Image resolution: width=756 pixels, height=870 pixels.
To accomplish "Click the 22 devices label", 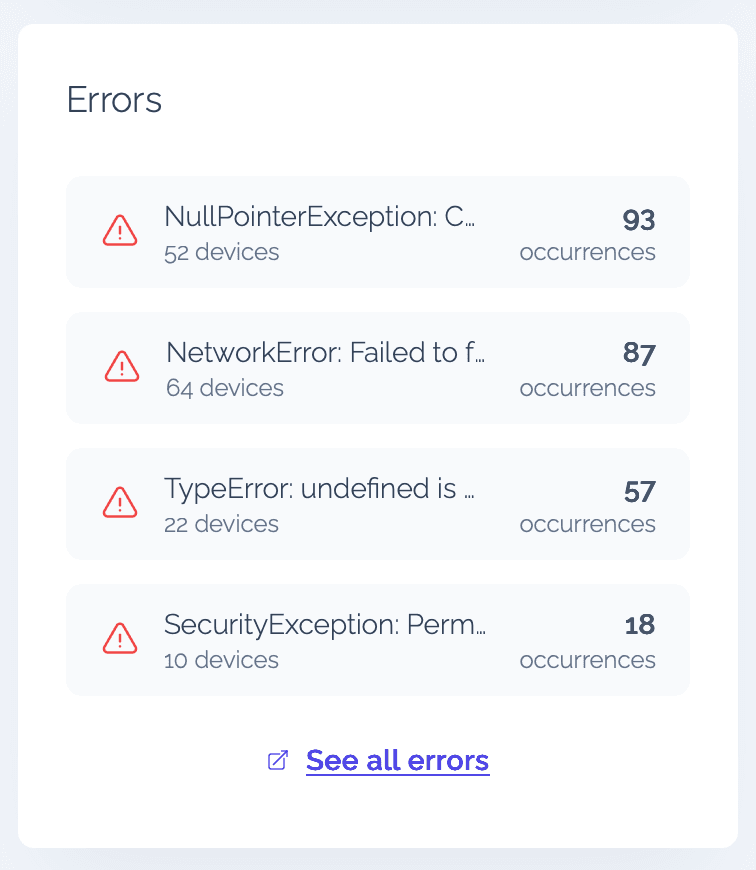I will pyautogui.click(x=221, y=524).
